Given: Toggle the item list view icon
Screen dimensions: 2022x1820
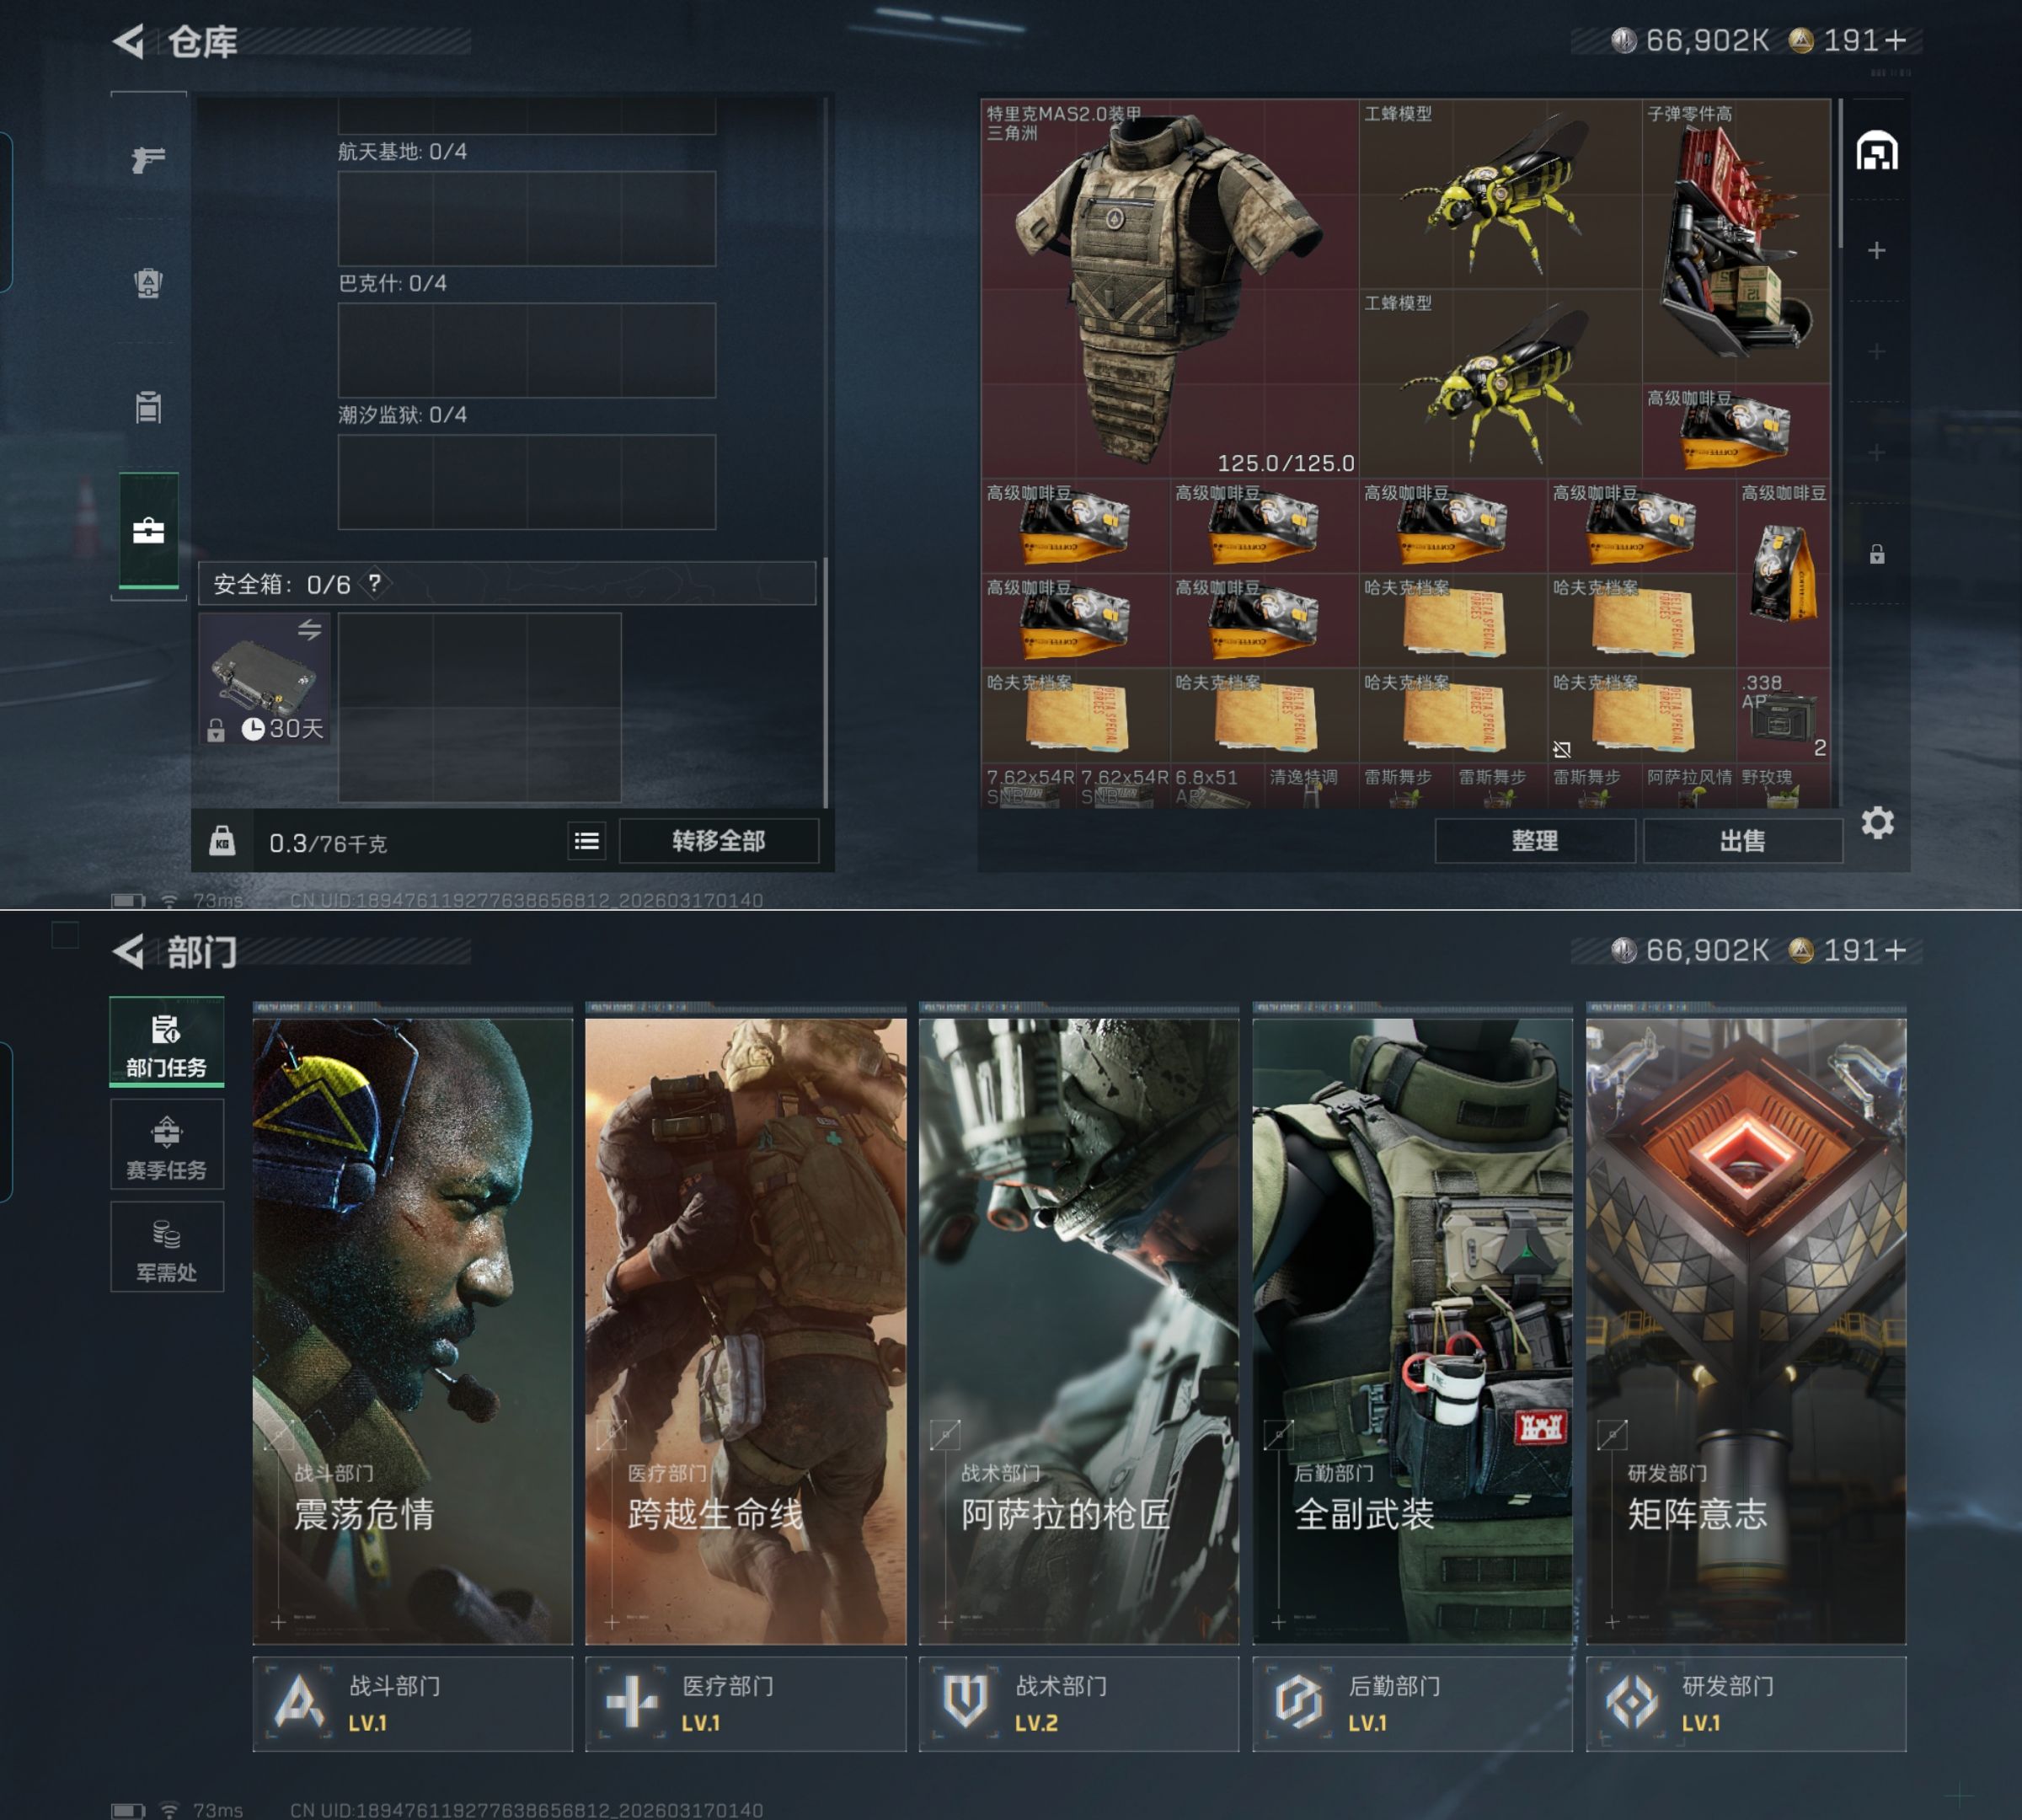Looking at the screenshot, I should pyautogui.click(x=587, y=841).
